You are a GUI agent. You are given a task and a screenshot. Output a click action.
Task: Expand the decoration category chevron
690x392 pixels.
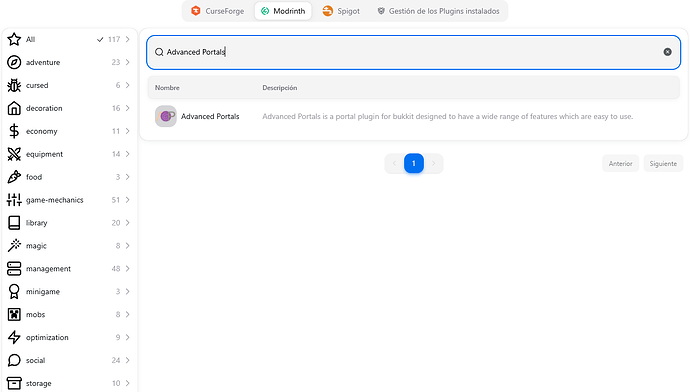[127, 108]
